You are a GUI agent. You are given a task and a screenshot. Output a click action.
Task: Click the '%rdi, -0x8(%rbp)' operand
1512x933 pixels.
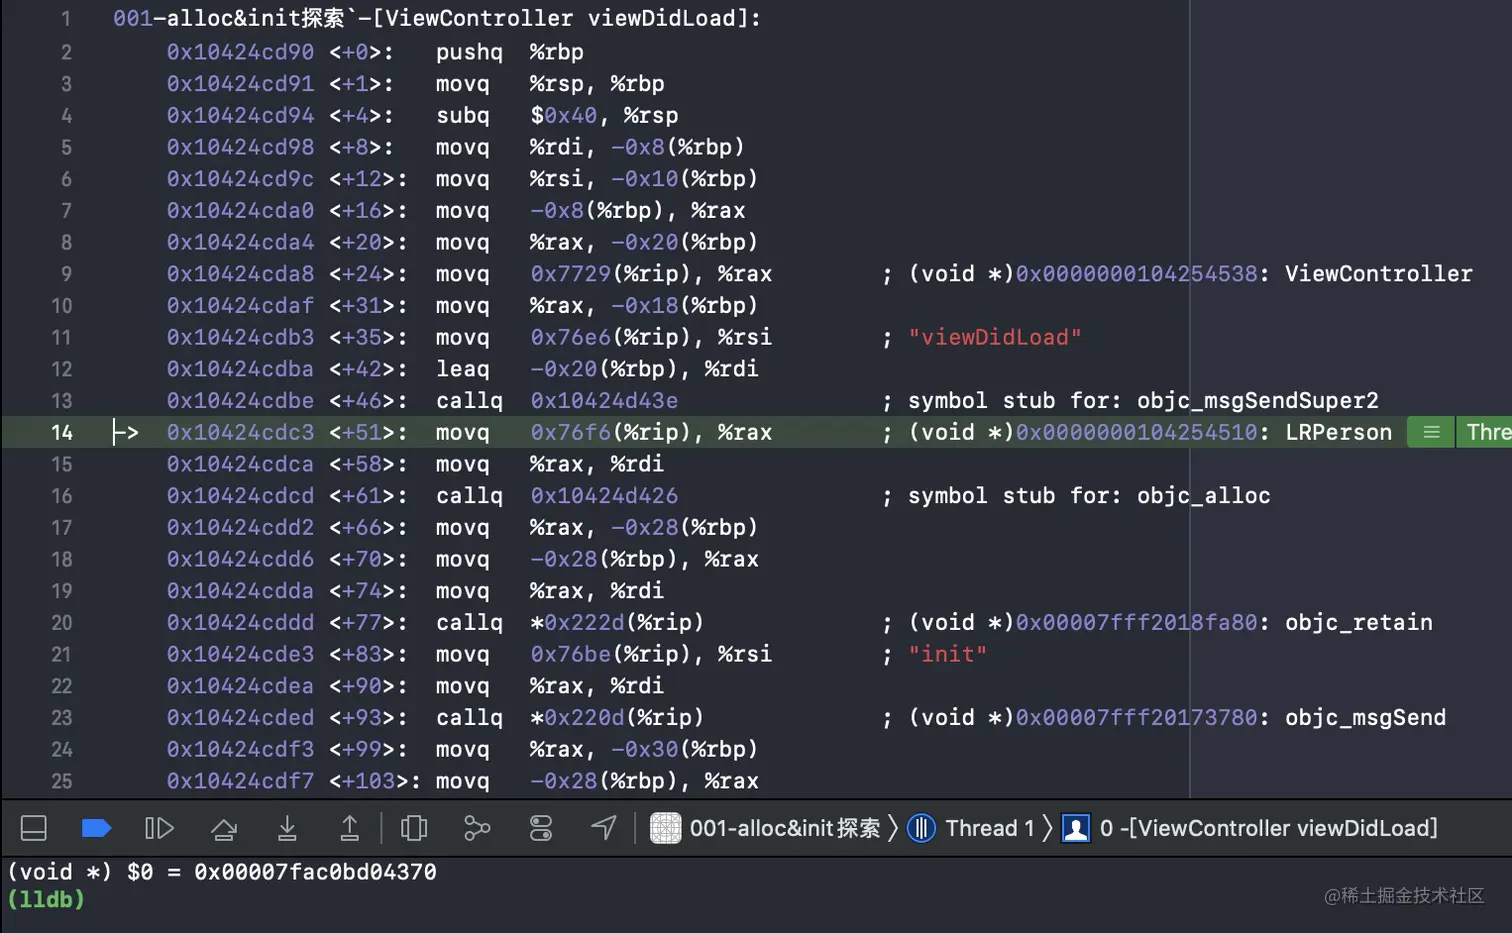[637, 147]
